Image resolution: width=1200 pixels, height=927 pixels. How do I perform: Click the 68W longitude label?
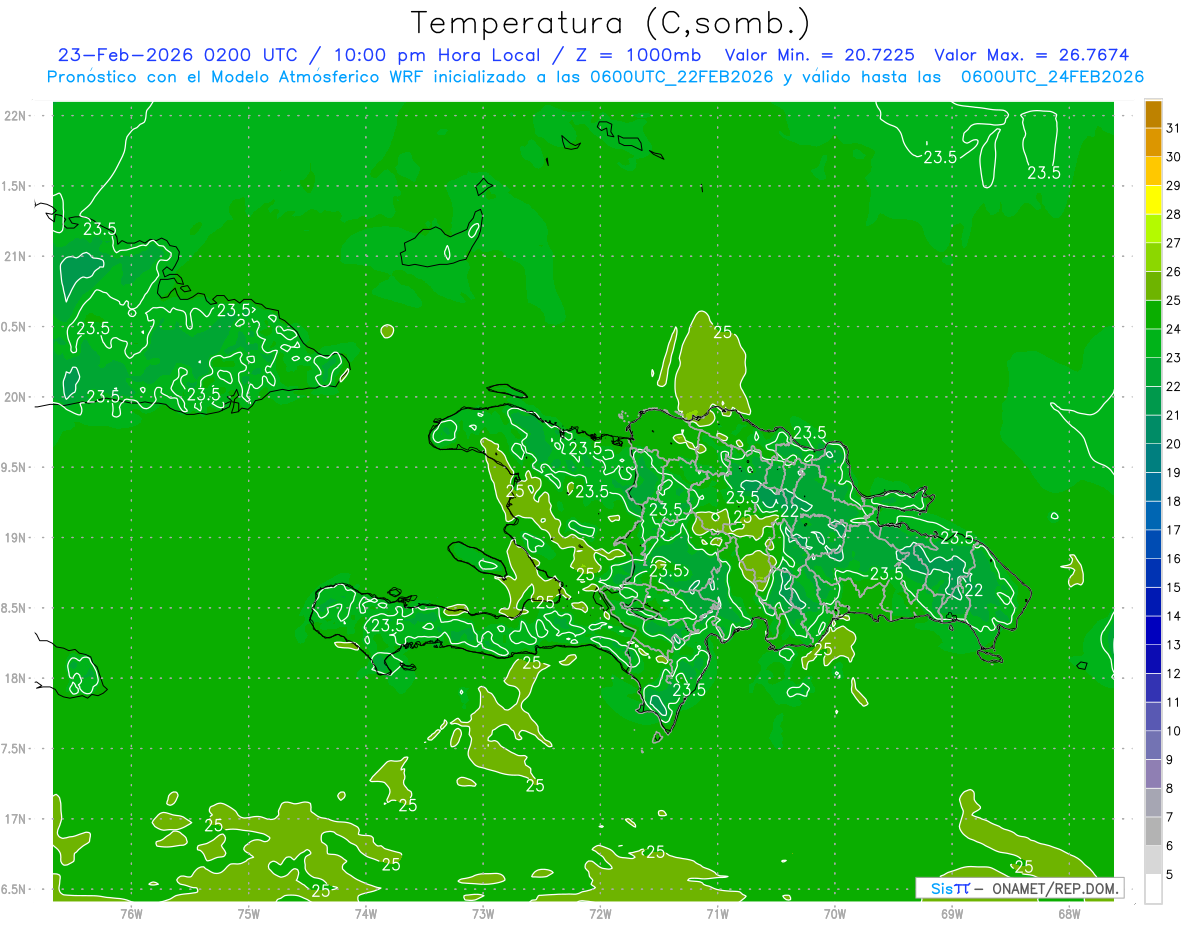[1069, 914]
